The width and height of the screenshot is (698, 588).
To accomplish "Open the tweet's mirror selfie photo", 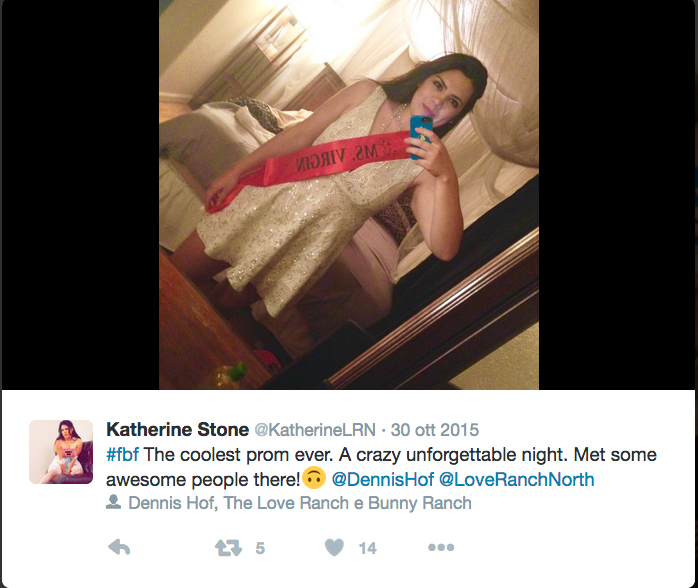I will tap(349, 195).
